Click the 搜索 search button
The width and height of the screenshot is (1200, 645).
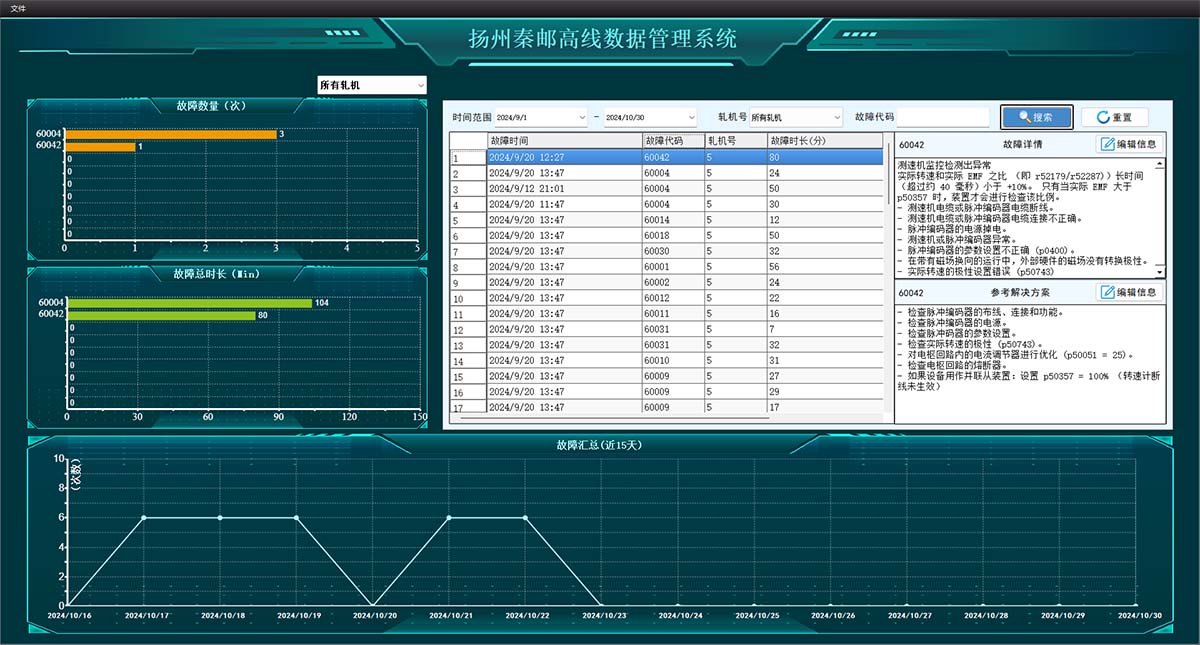(x=1037, y=117)
